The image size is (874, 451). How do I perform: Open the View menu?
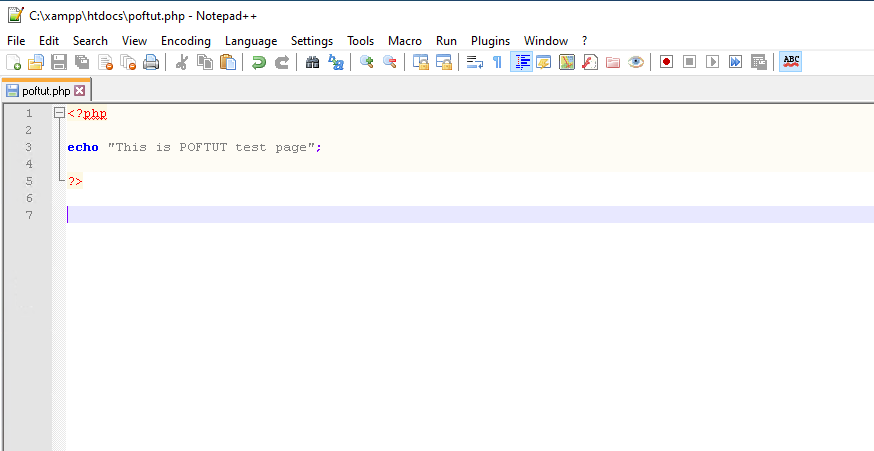tap(134, 41)
